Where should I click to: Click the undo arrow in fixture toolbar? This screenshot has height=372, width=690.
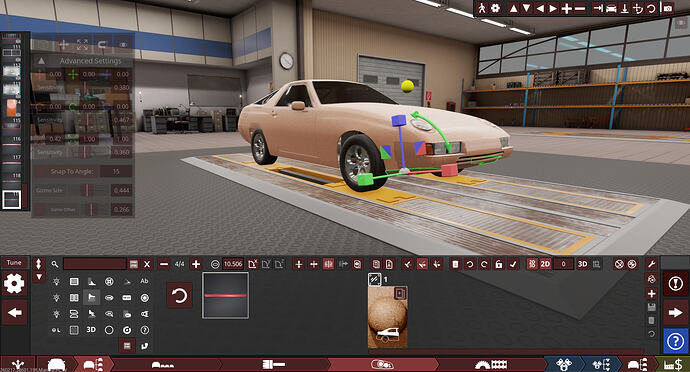click(470, 264)
